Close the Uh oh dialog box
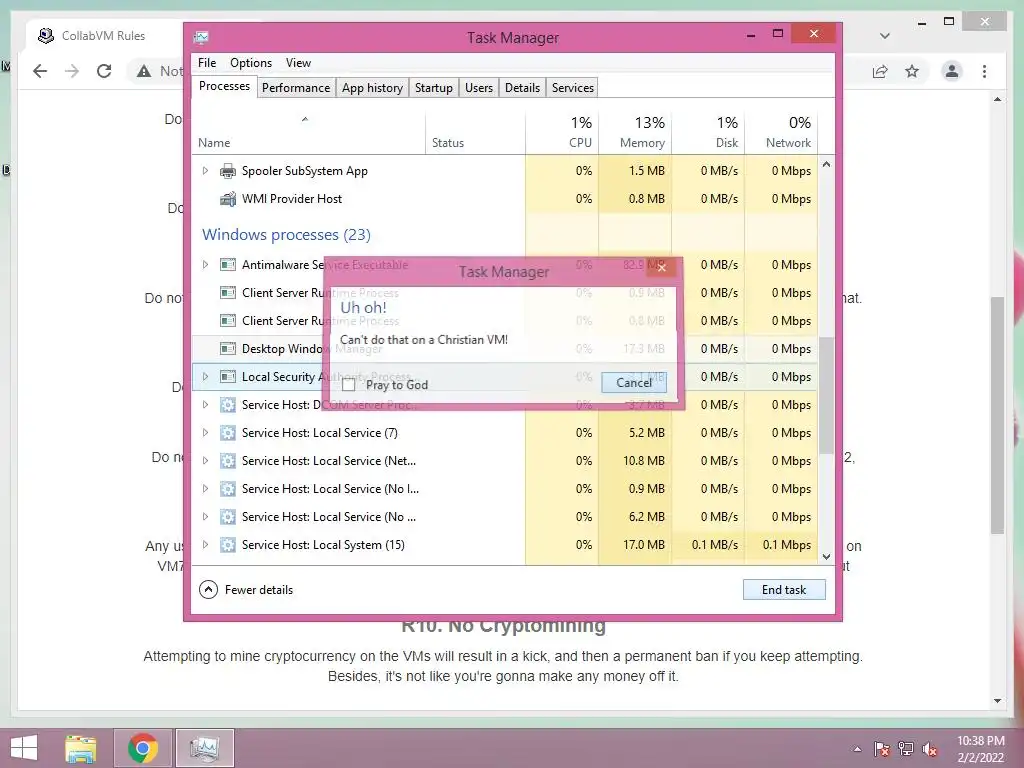This screenshot has width=1024, height=768. pyautogui.click(x=662, y=267)
